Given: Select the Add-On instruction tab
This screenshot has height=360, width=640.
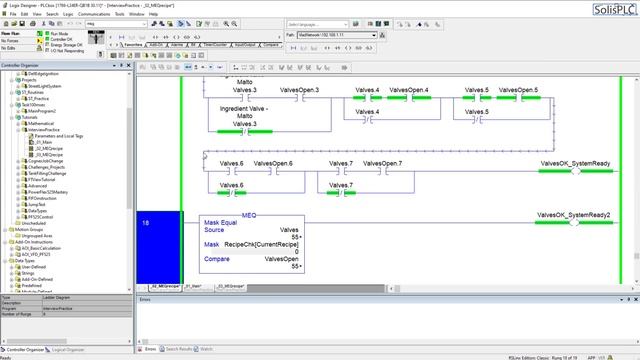Looking at the screenshot, I should [157, 44].
